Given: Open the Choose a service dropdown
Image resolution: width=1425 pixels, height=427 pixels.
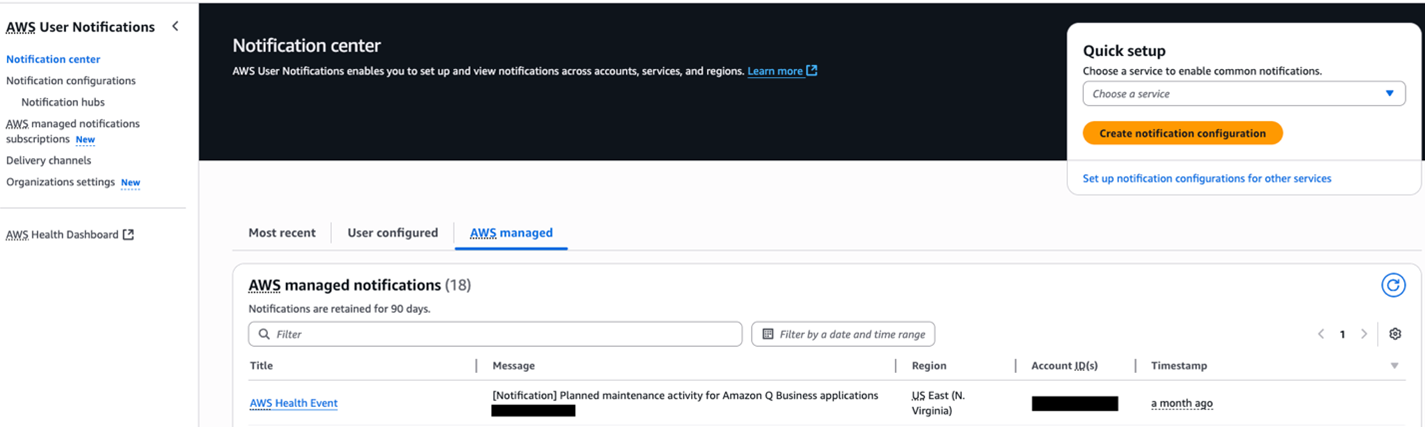Looking at the screenshot, I should point(1244,94).
